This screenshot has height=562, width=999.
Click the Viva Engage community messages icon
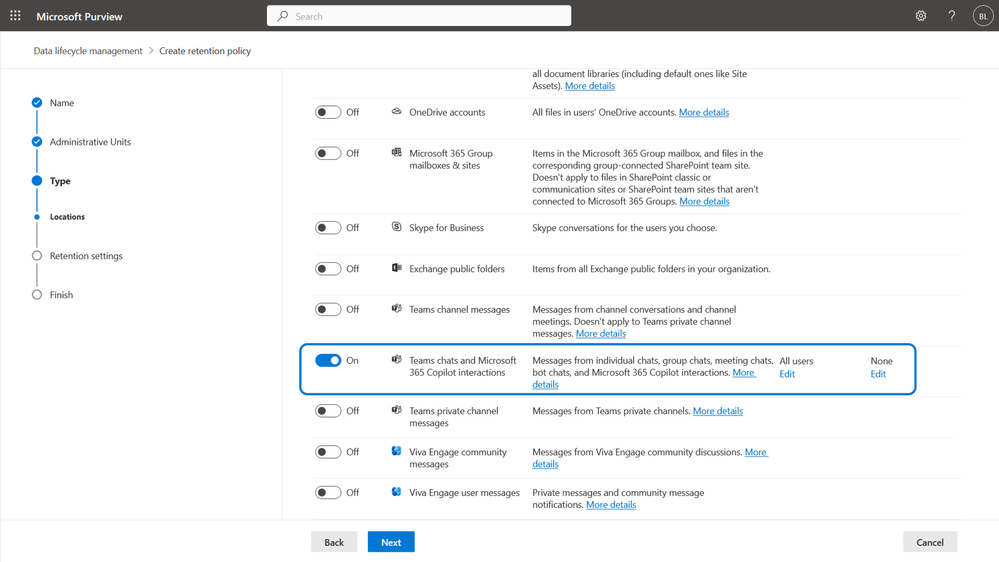397,451
